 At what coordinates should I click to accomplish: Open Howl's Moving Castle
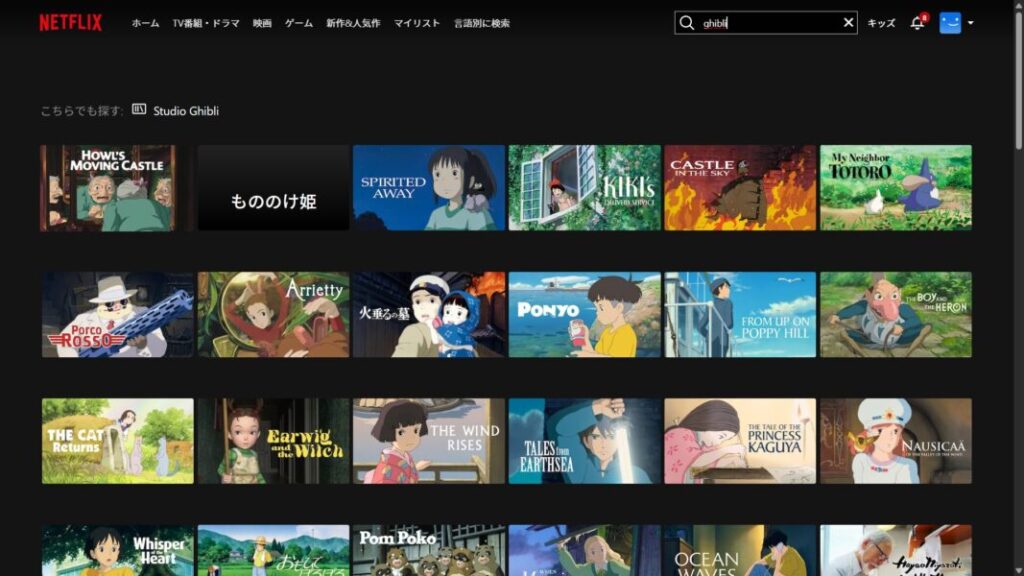[x=118, y=188]
